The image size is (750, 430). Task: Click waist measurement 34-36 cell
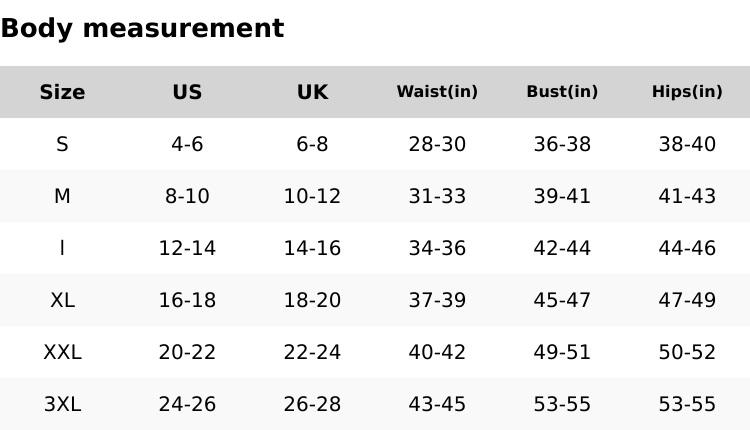(437, 248)
